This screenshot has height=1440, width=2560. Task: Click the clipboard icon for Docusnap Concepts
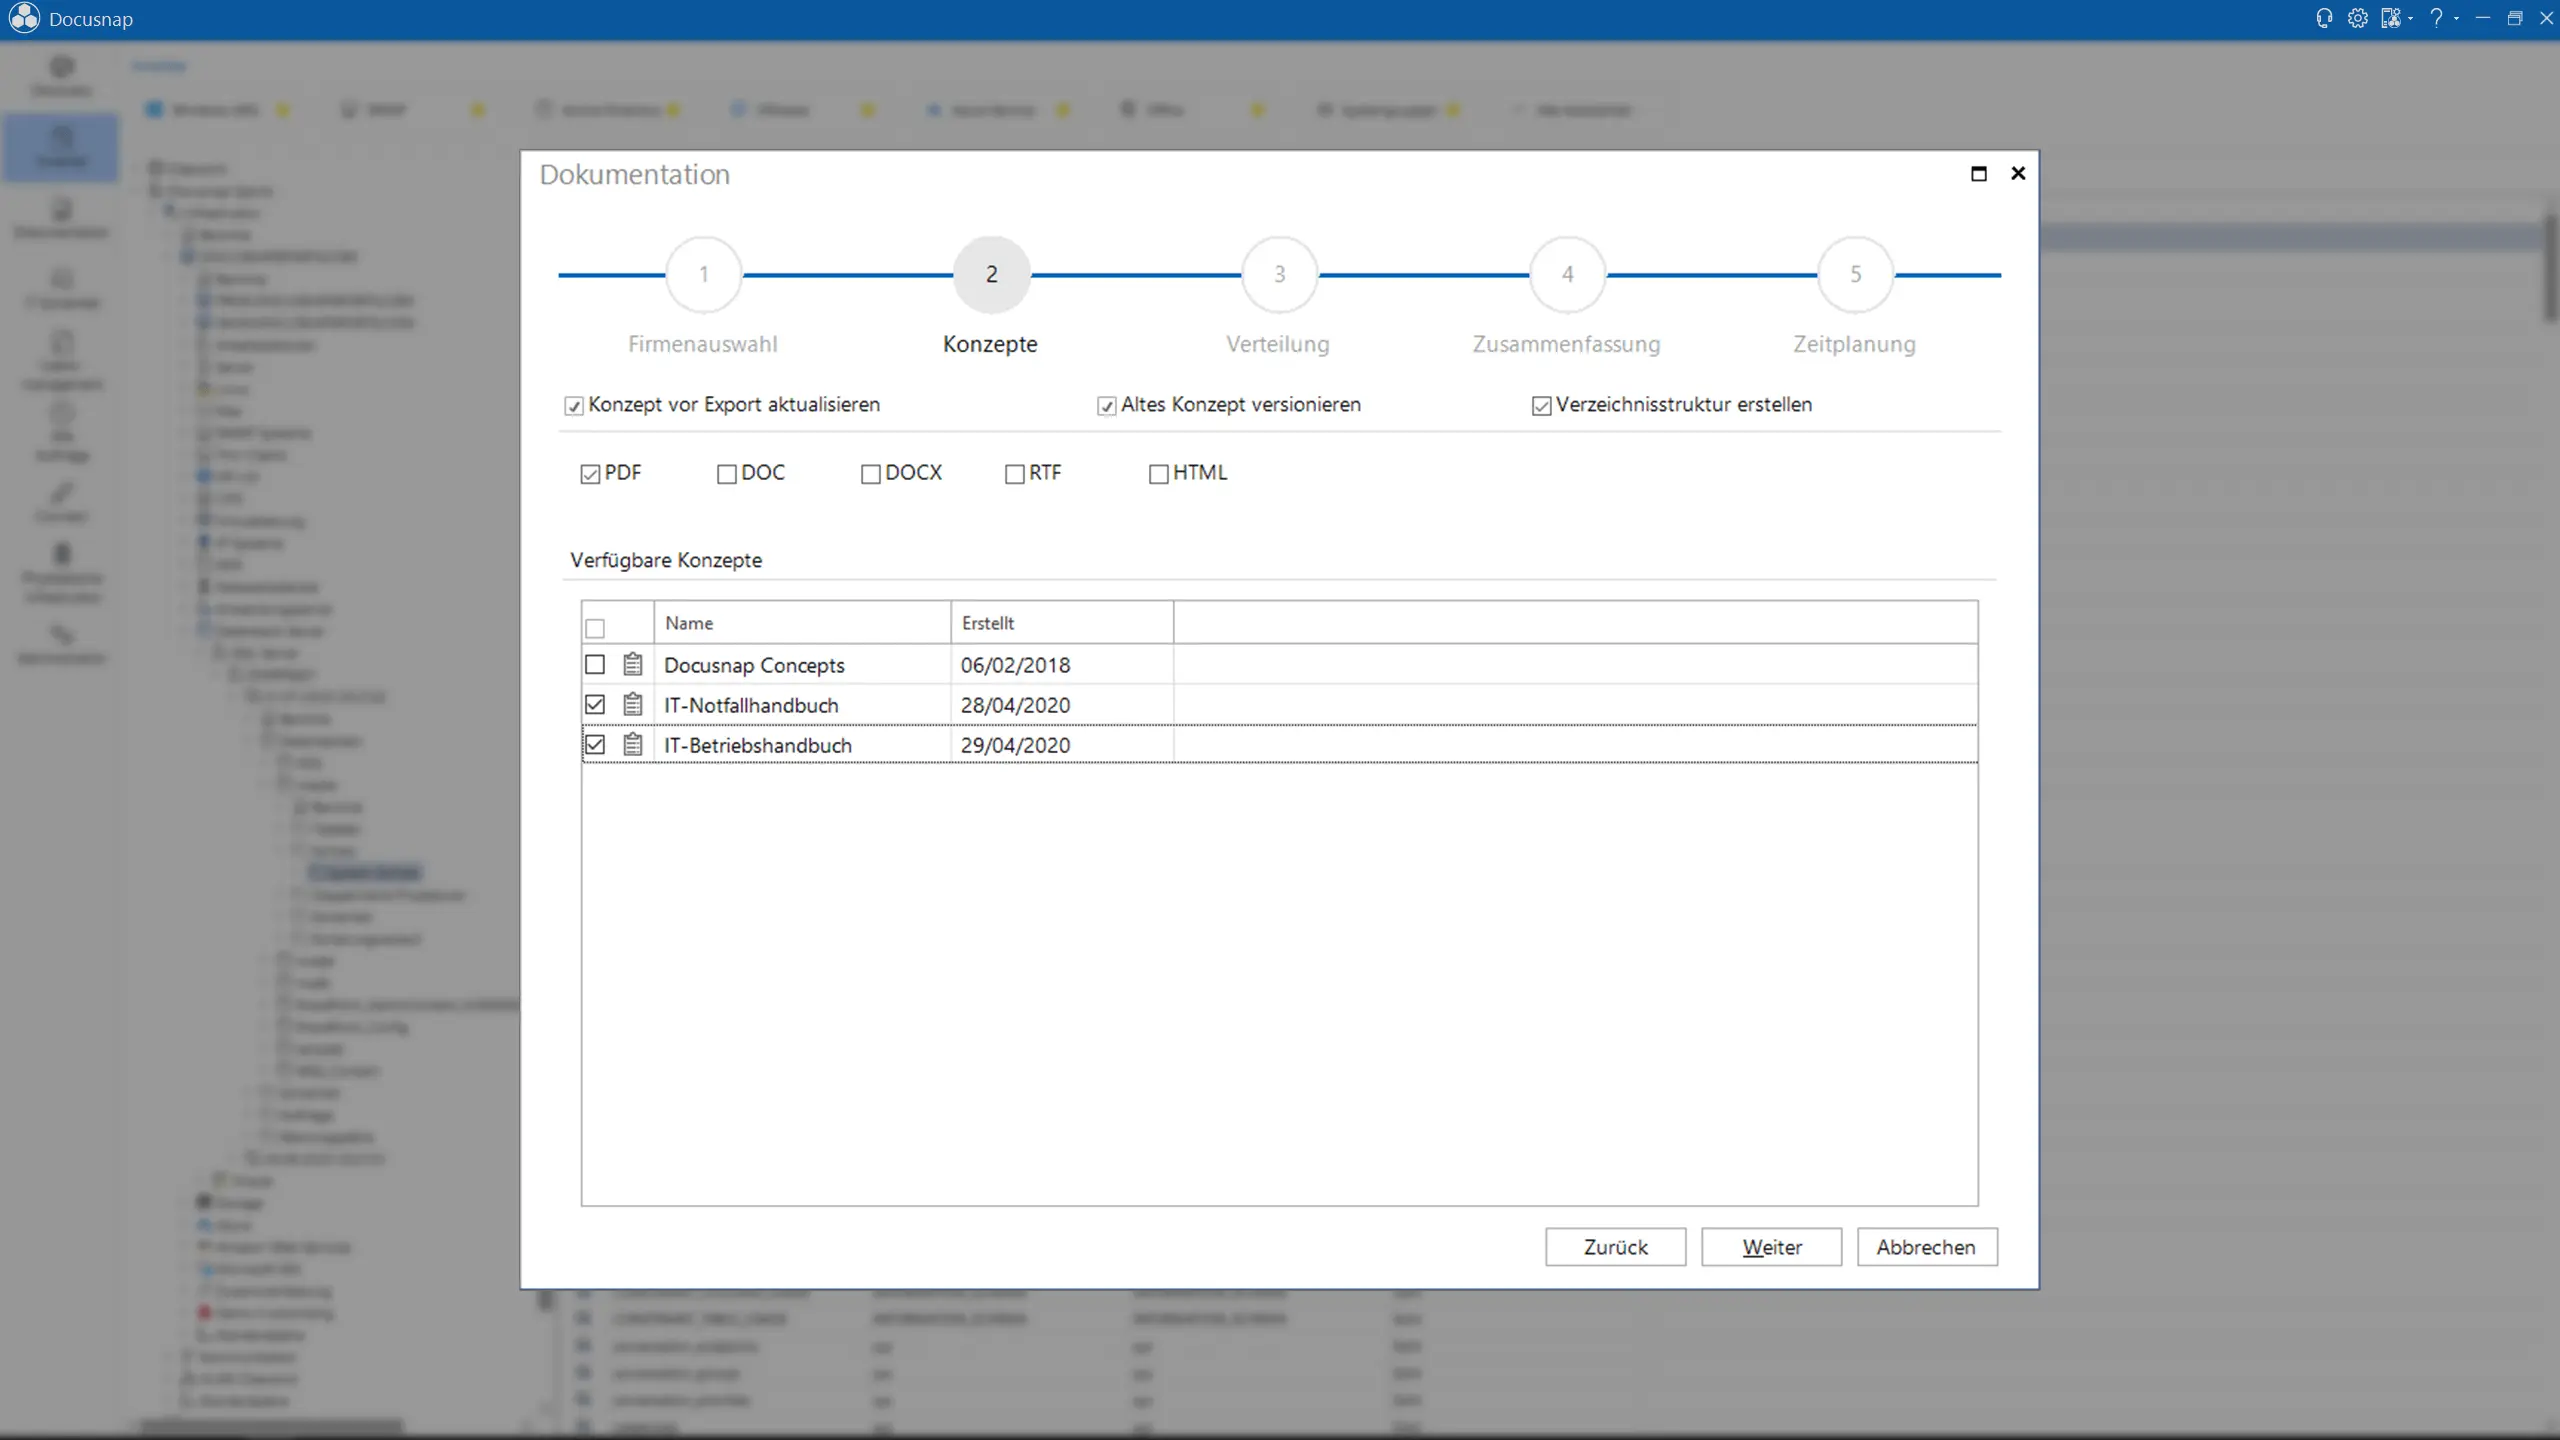[632, 664]
